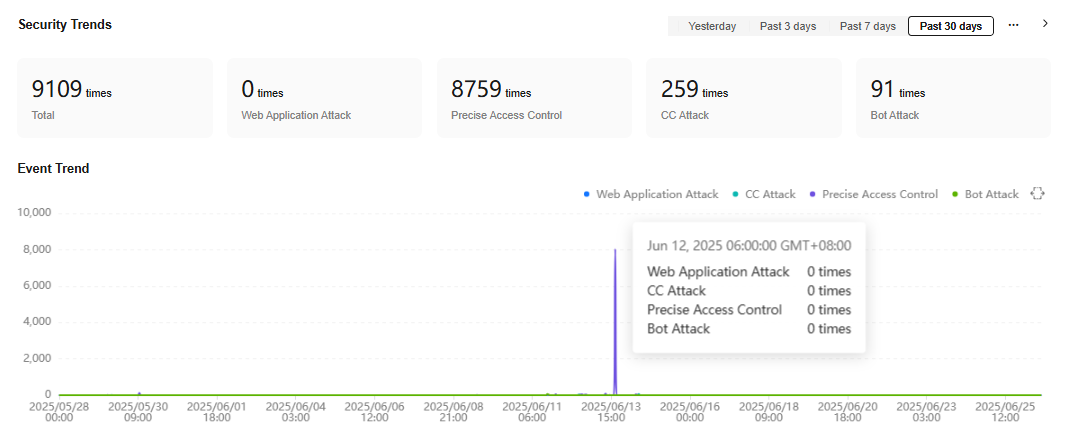1071x435 pixels.
Task: Click the 10,000 y-axis label
Action: click(33, 213)
